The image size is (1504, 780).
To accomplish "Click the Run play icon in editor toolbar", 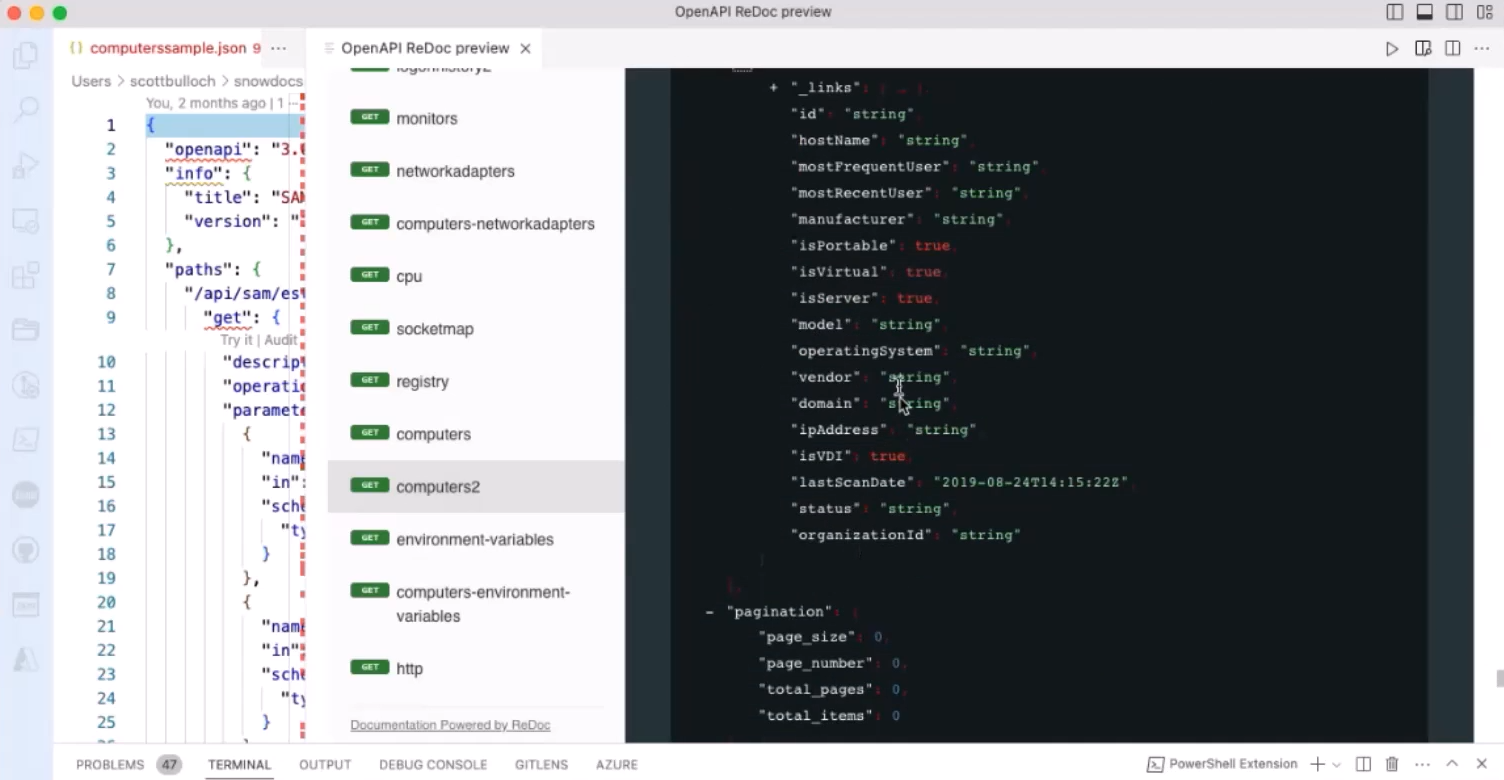I will (x=1391, y=48).
